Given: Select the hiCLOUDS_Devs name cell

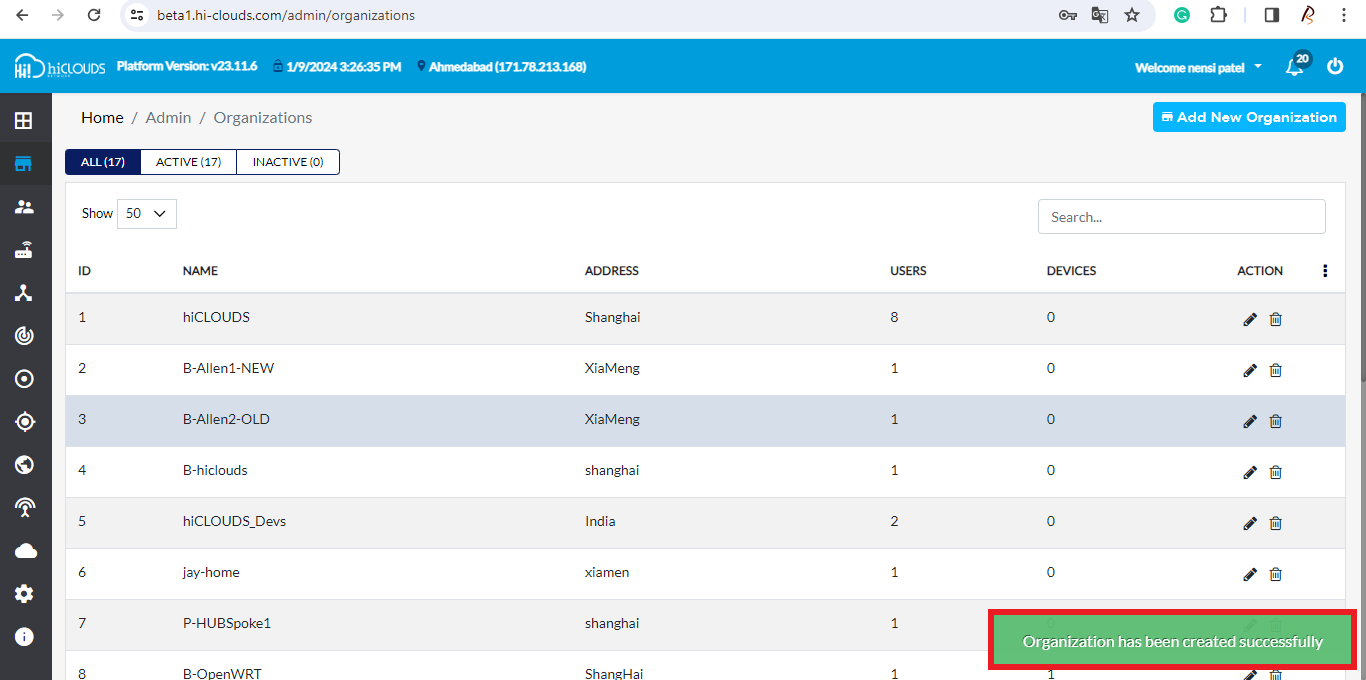Looking at the screenshot, I should pyautogui.click(x=234, y=521).
